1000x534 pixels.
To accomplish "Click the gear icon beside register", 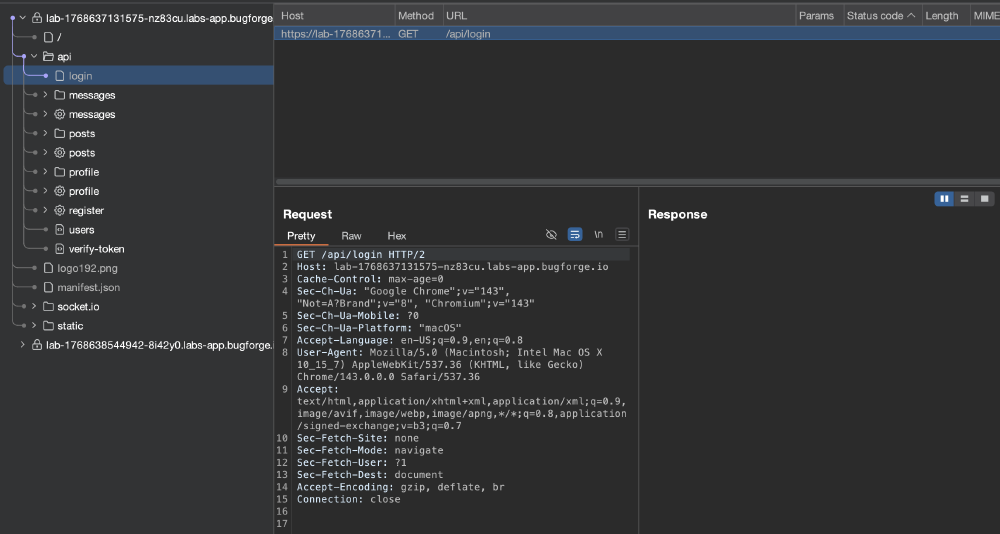I will [x=60, y=211].
